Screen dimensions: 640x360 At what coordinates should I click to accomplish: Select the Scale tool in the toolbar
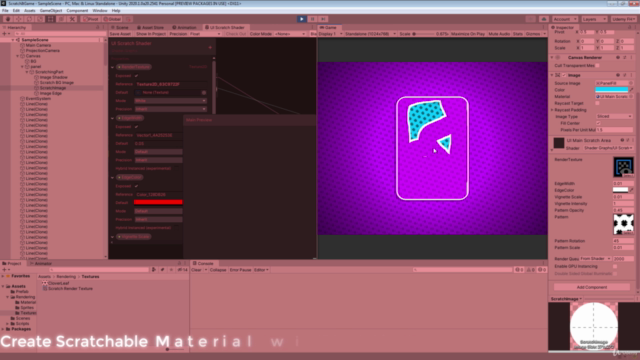40,19
